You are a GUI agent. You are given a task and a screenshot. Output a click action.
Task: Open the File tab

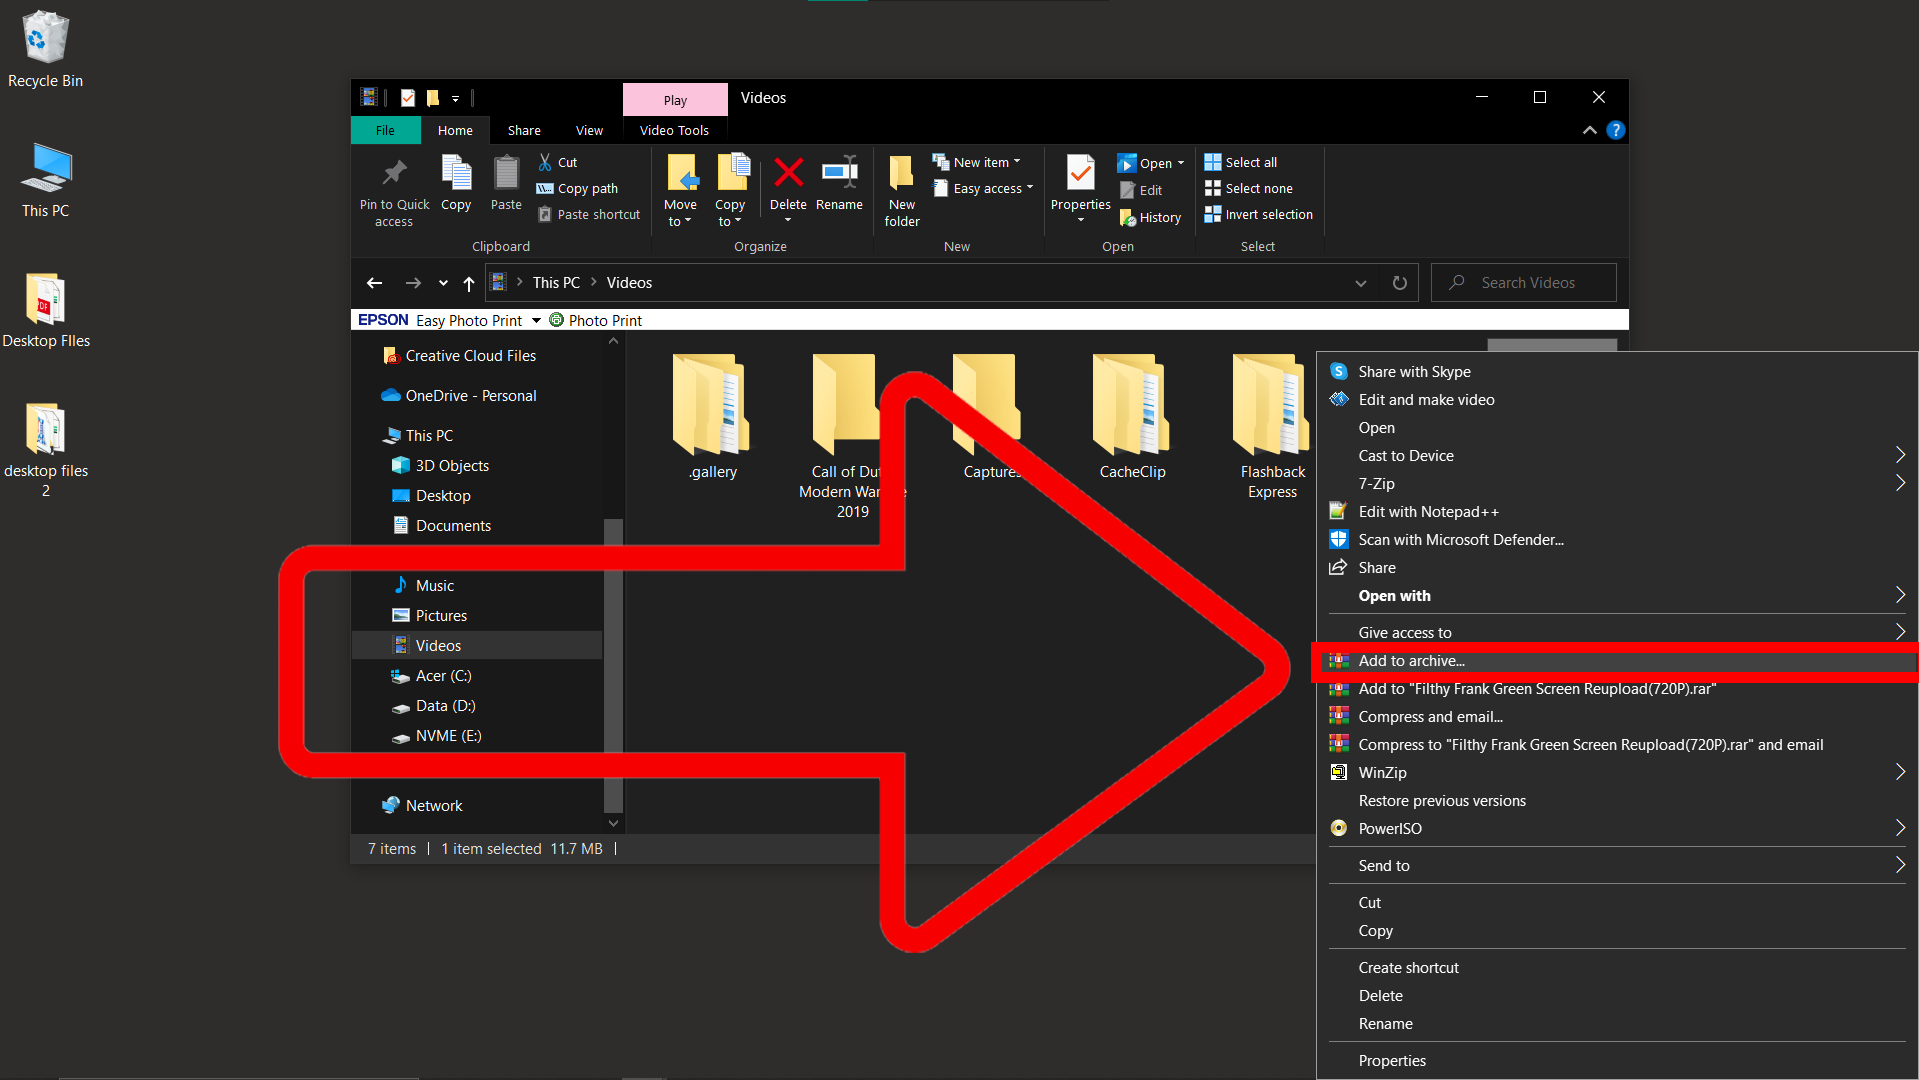pyautogui.click(x=385, y=130)
